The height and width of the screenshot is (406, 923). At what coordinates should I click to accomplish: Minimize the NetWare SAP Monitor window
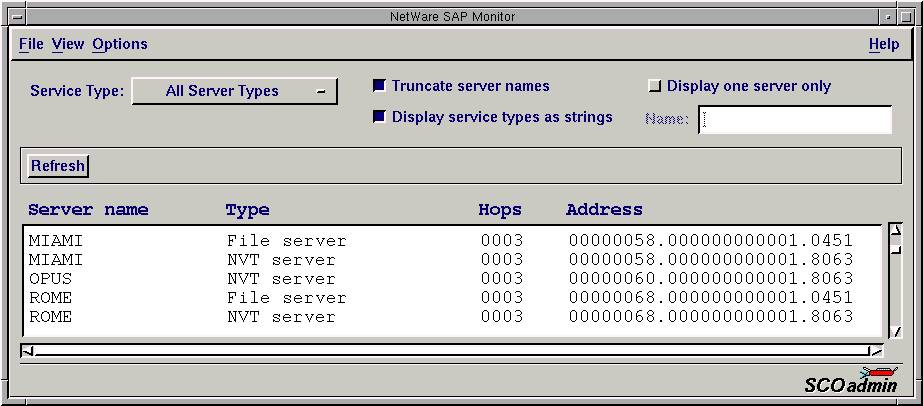[887, 17]
